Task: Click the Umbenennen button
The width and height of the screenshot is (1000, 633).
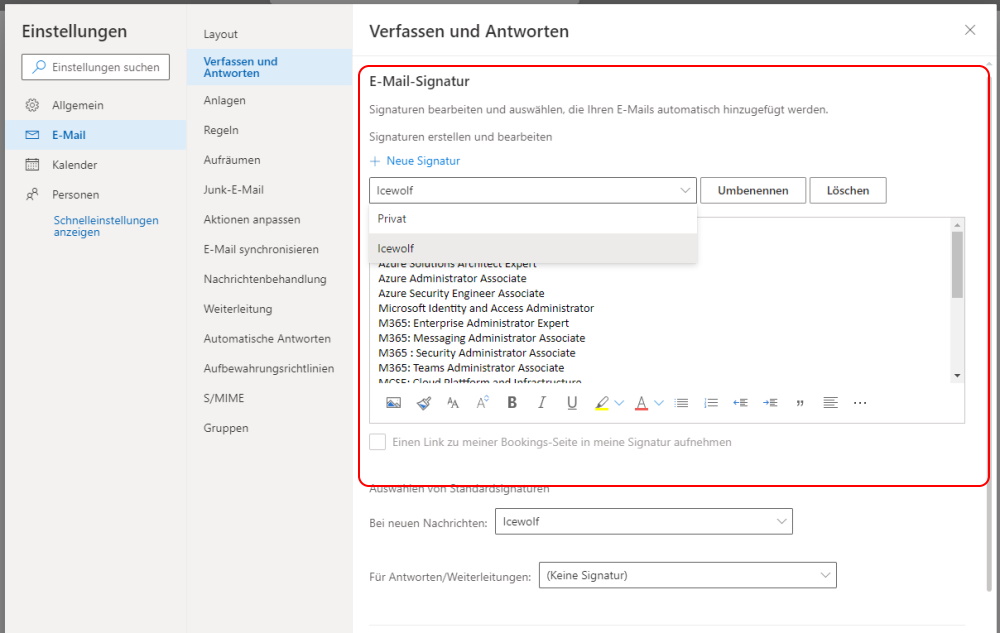Action: click(753, 191)
